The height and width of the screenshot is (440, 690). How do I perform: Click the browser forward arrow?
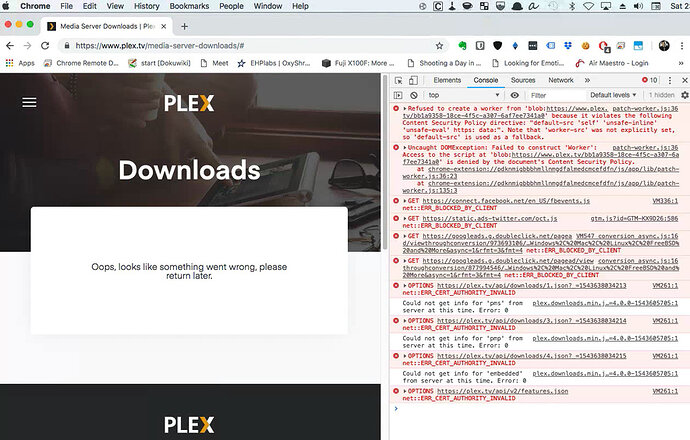[27, 45]
